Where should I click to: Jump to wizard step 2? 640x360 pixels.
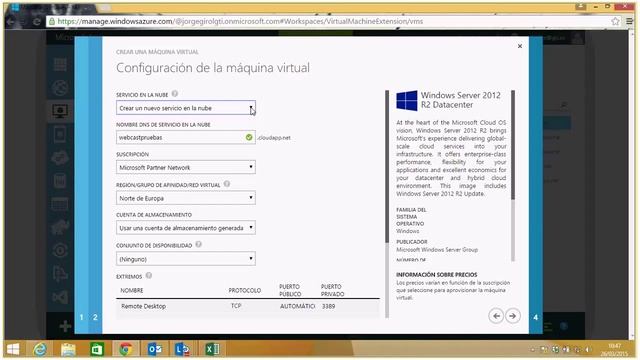pos(95,317)
